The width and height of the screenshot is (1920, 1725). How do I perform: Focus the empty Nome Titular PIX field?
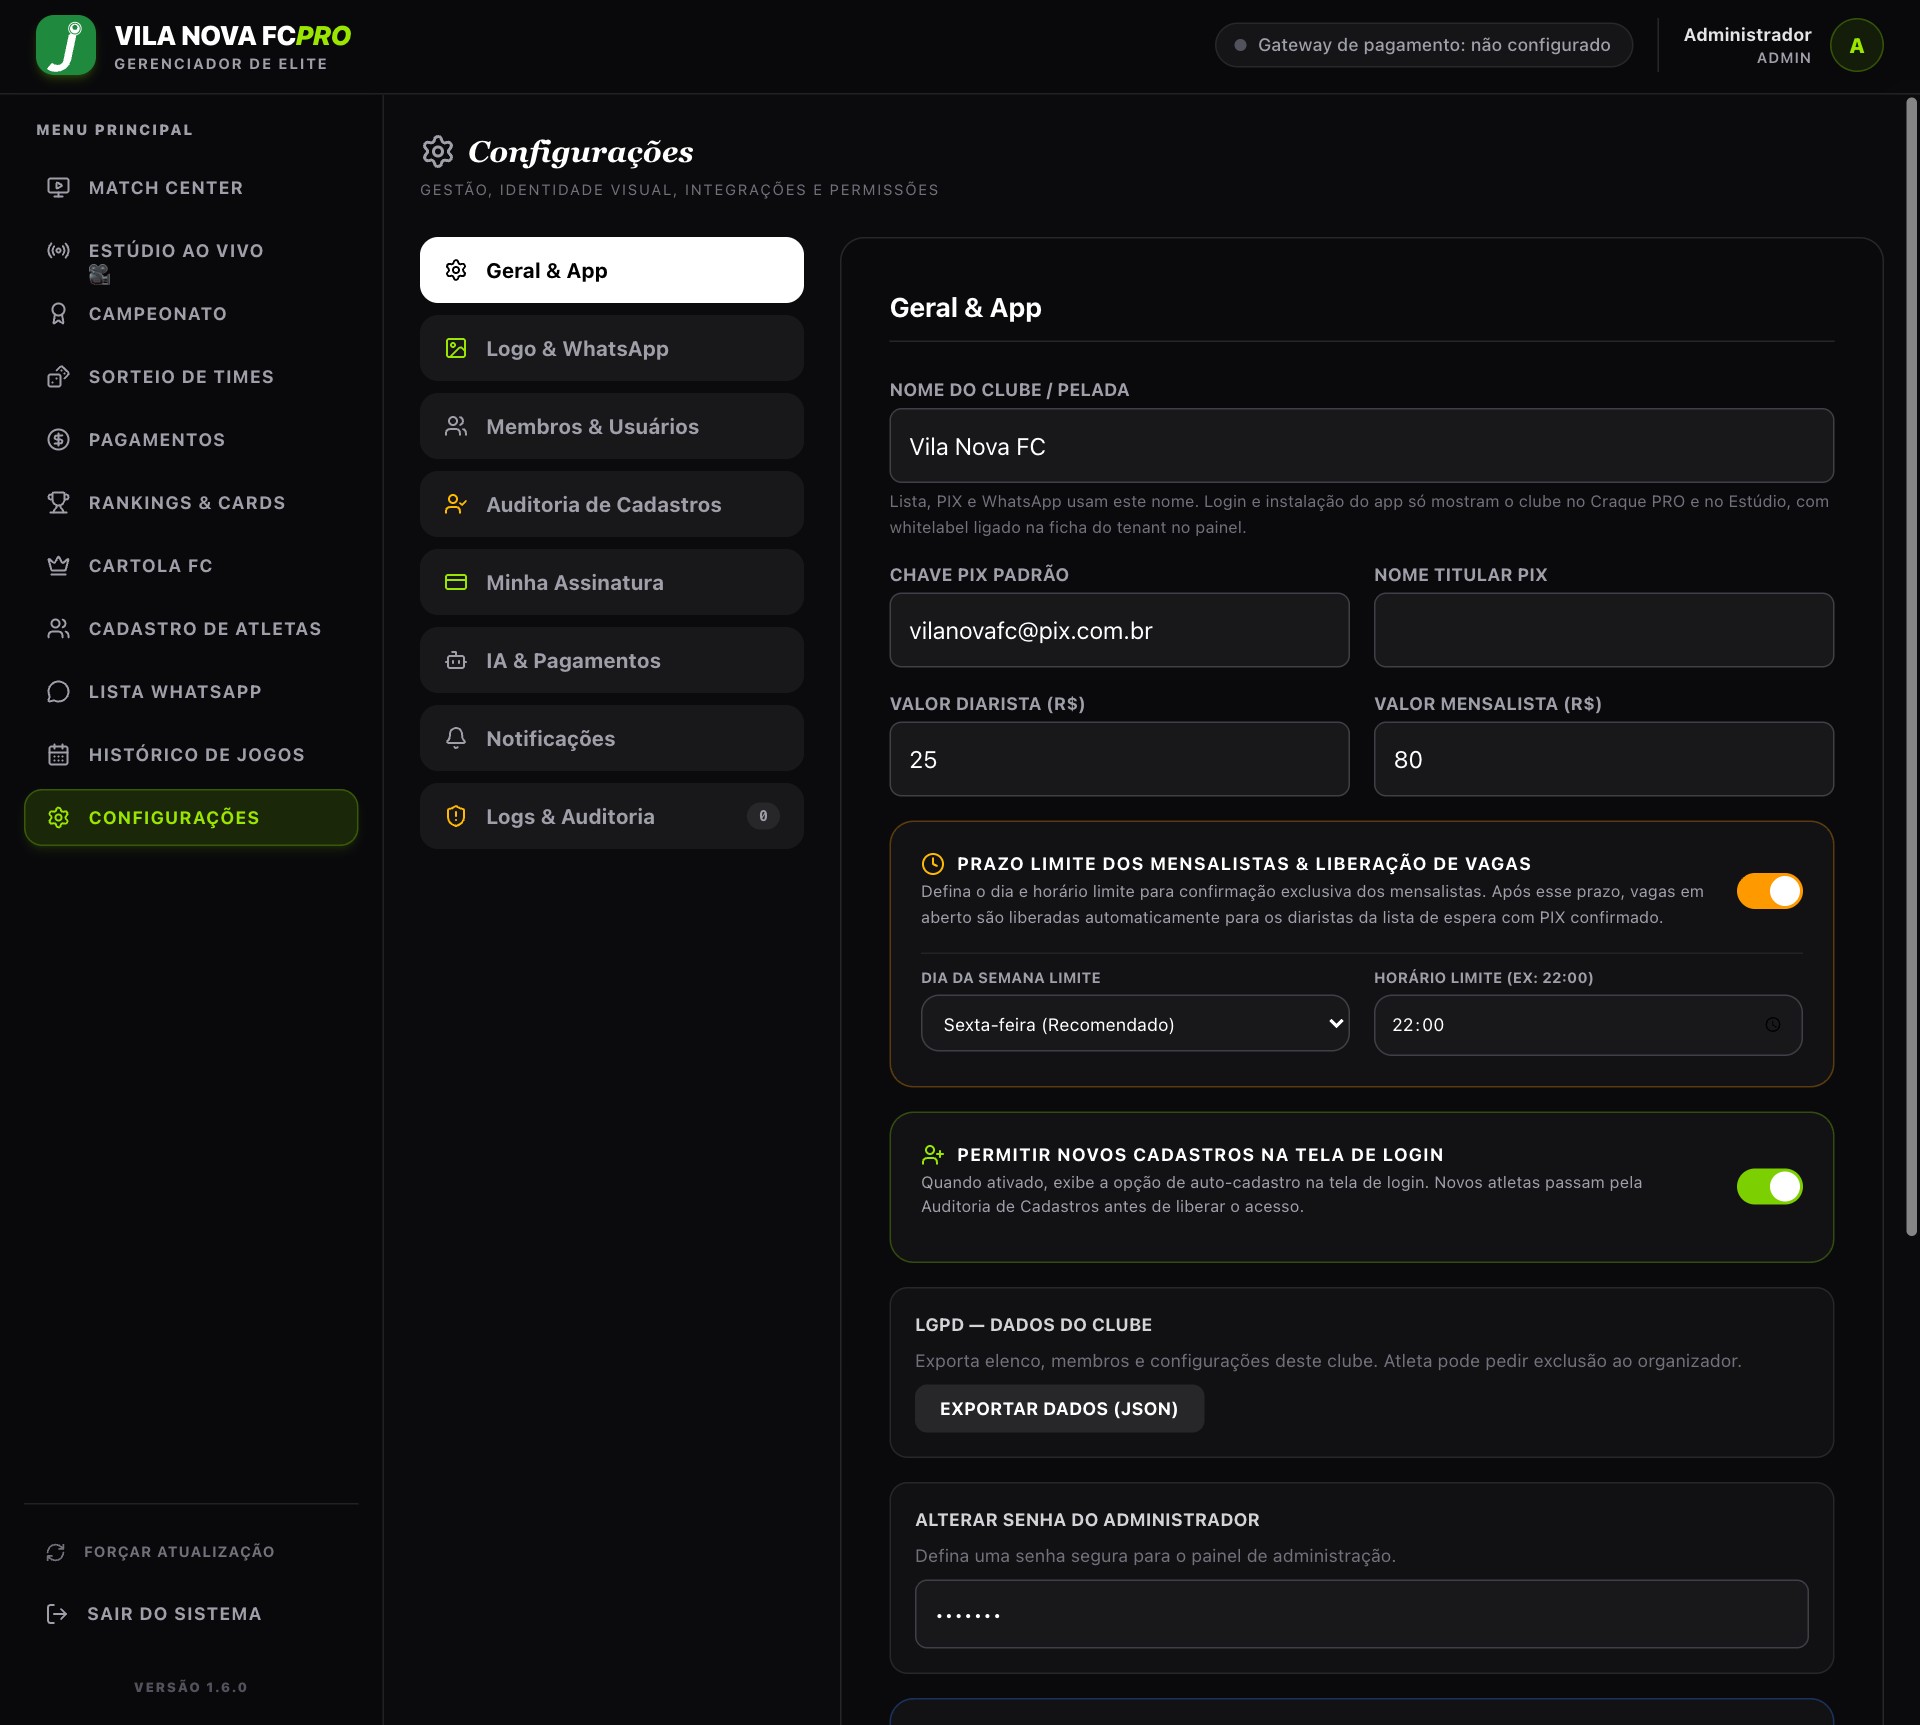1603,631
